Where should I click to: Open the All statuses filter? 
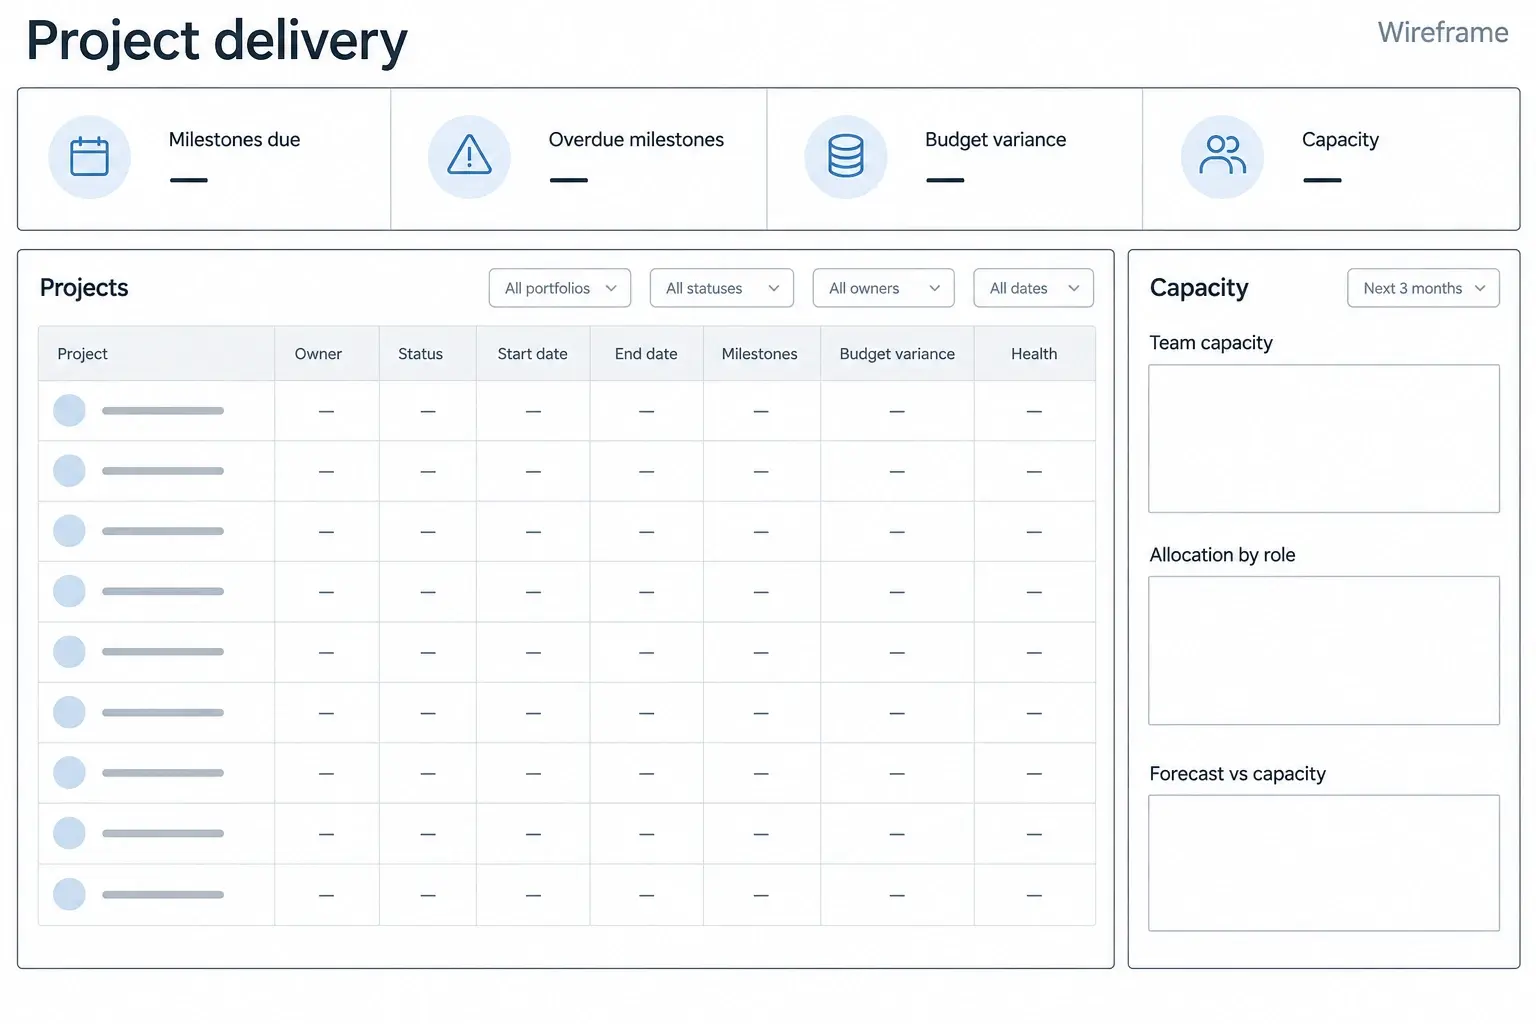pos(722,288)
